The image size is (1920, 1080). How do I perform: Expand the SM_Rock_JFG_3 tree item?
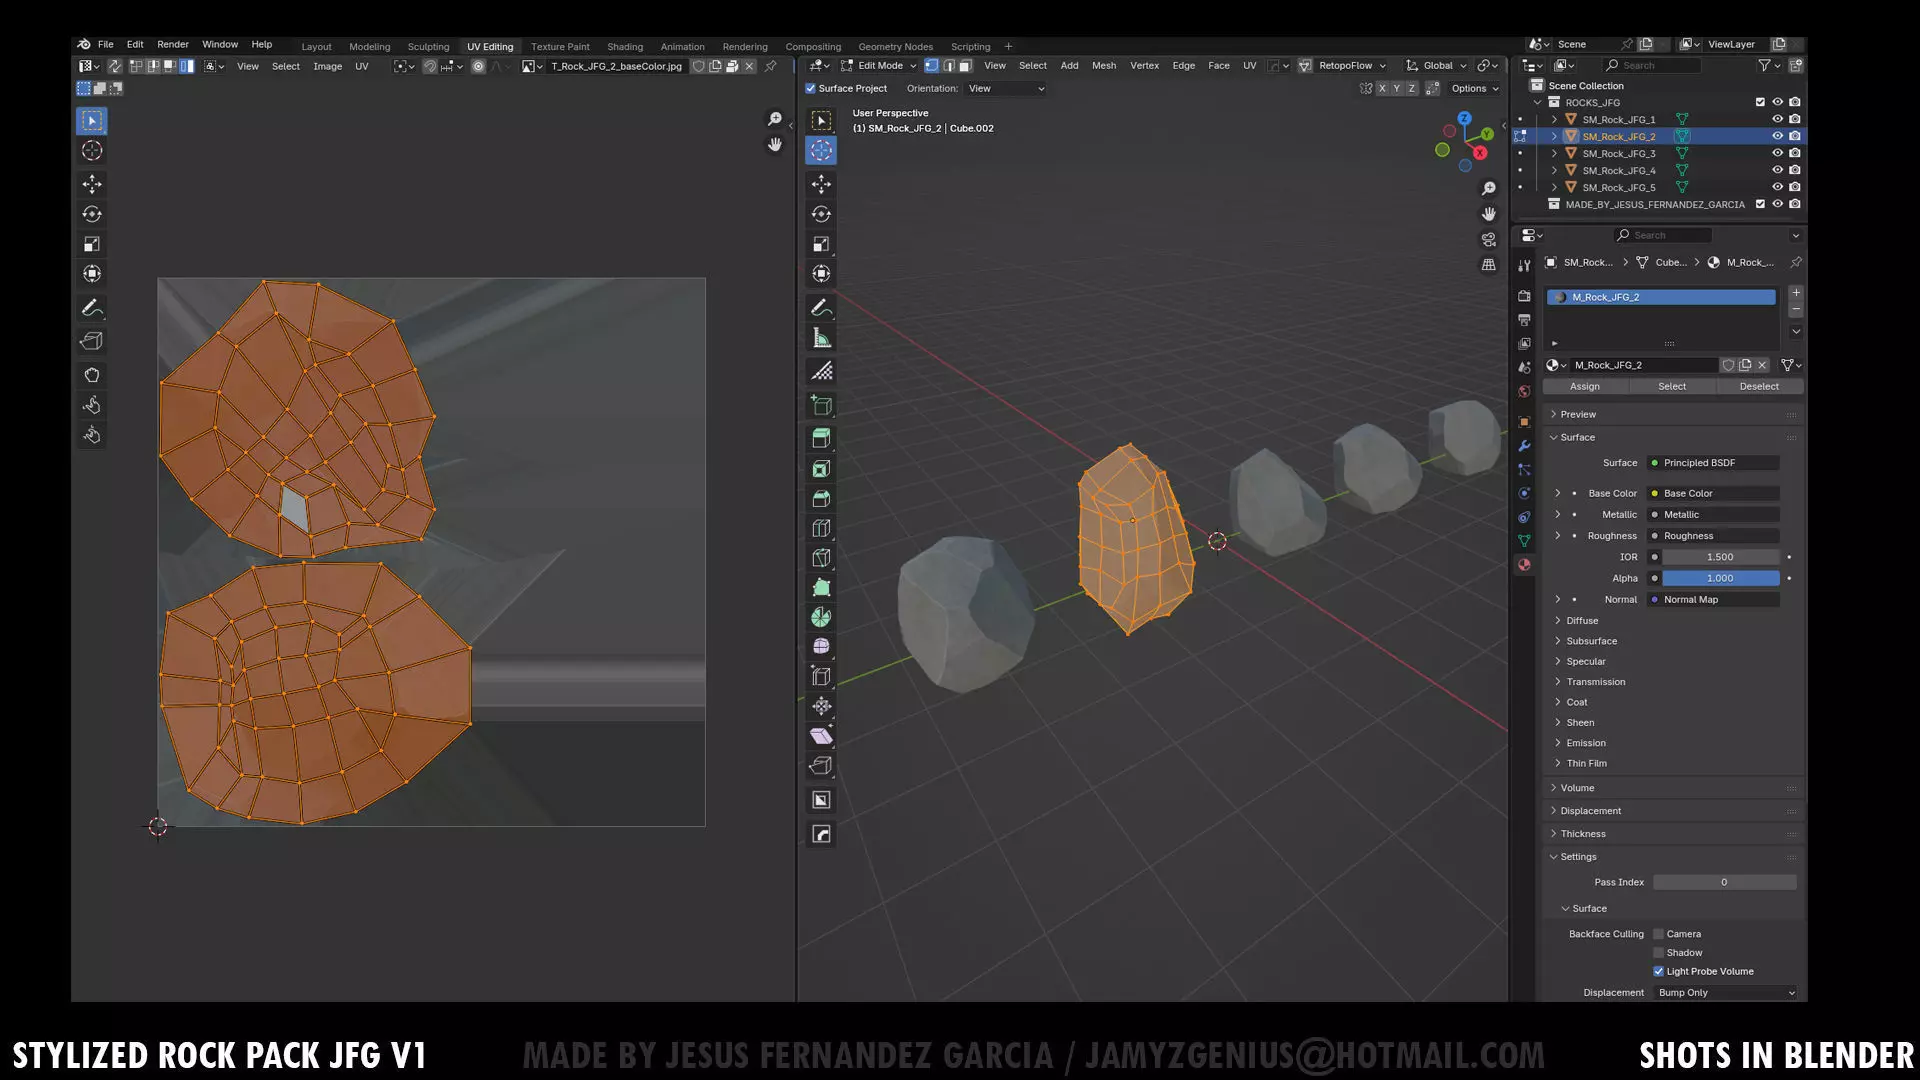pos(1554,153)
